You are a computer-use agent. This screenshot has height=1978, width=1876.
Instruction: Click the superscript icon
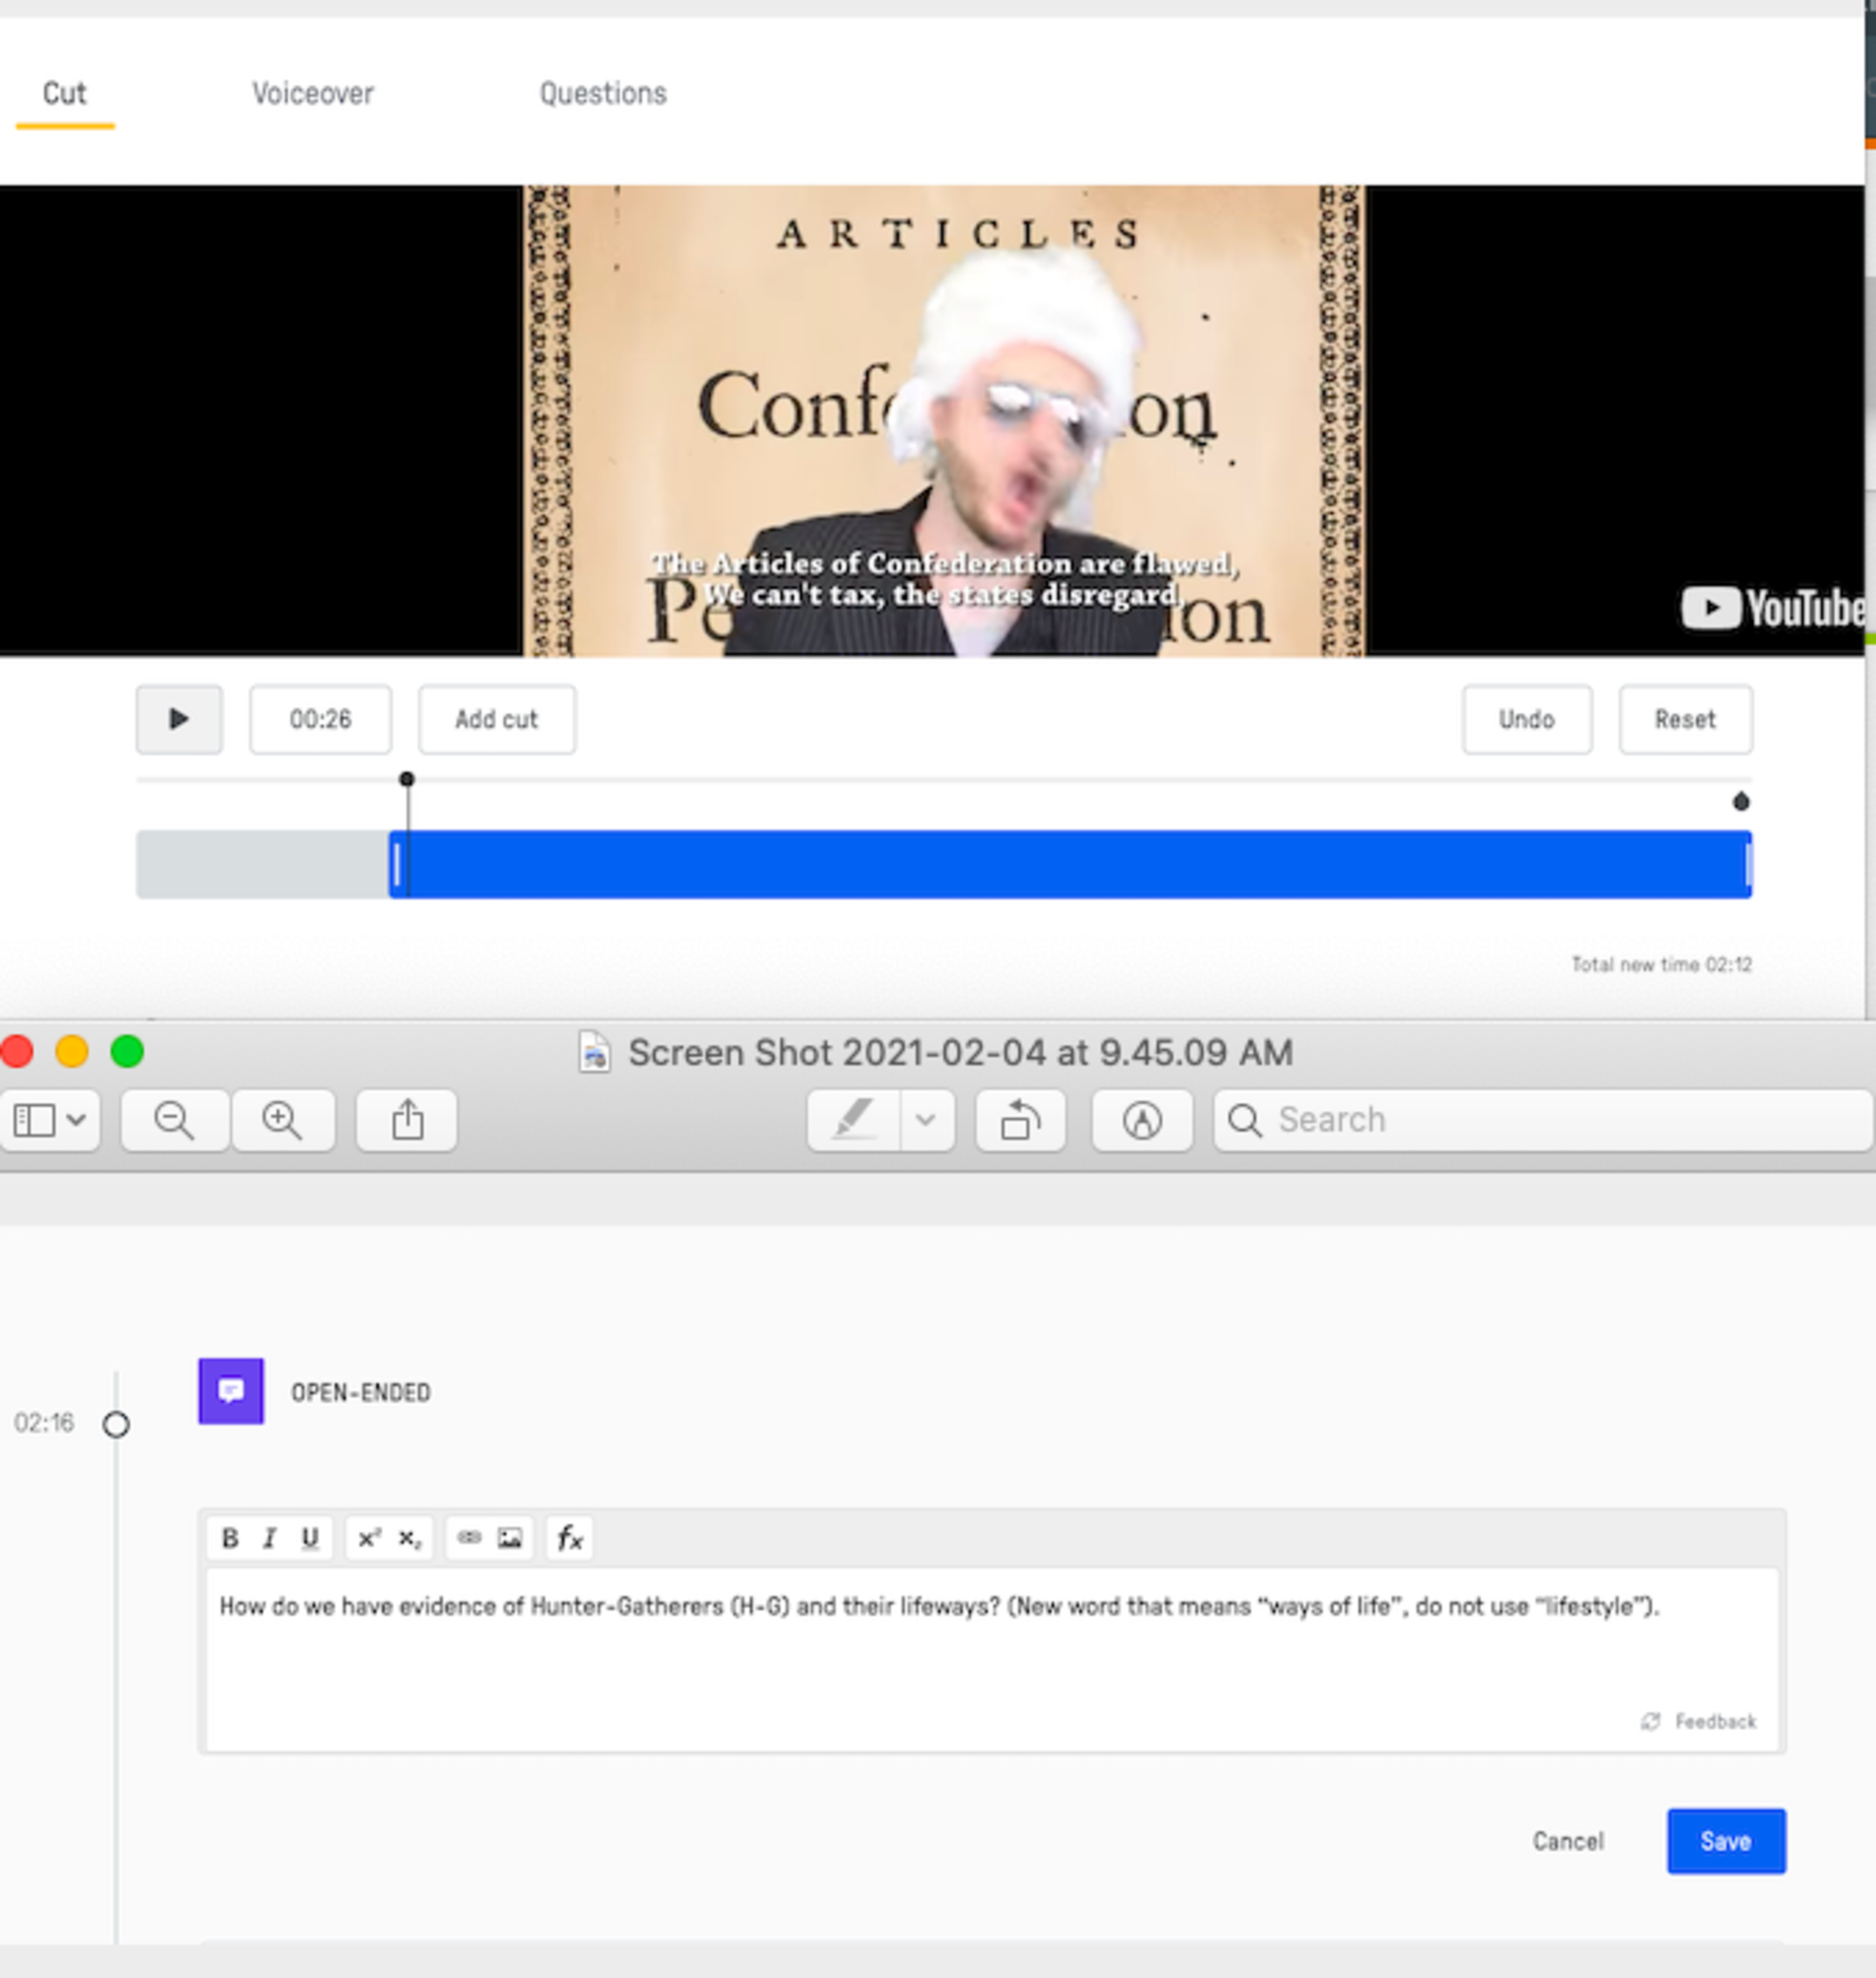click(368, 1538)
